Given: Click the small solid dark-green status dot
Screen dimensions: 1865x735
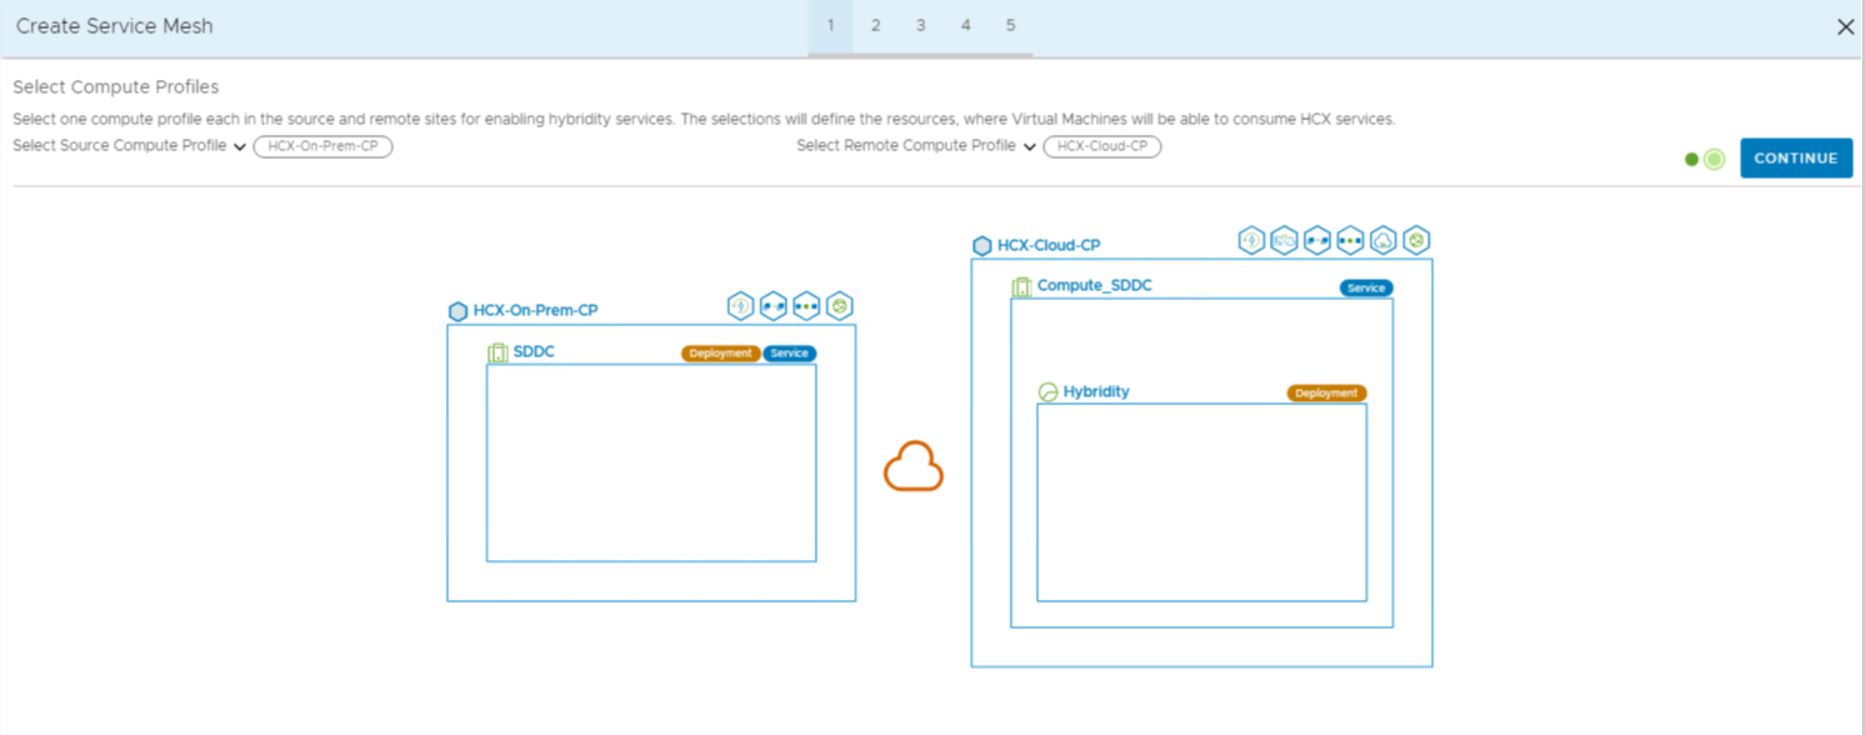Looking at the screenshot, I should coord(1691,159).
